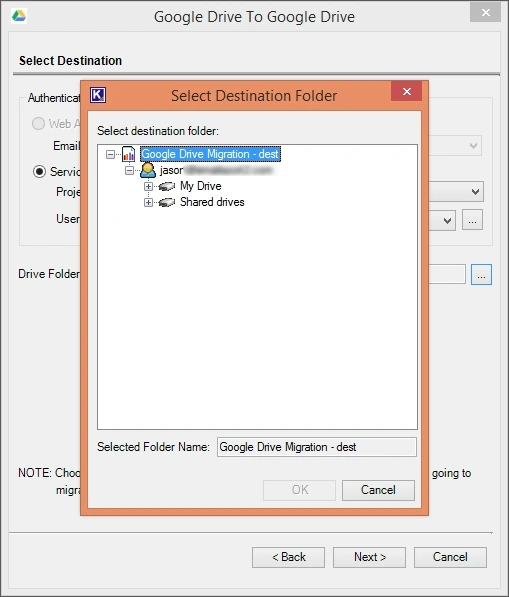Open the User dropdown in background window
This screenshot has height=597, width=509.
(x=447, y=220)
